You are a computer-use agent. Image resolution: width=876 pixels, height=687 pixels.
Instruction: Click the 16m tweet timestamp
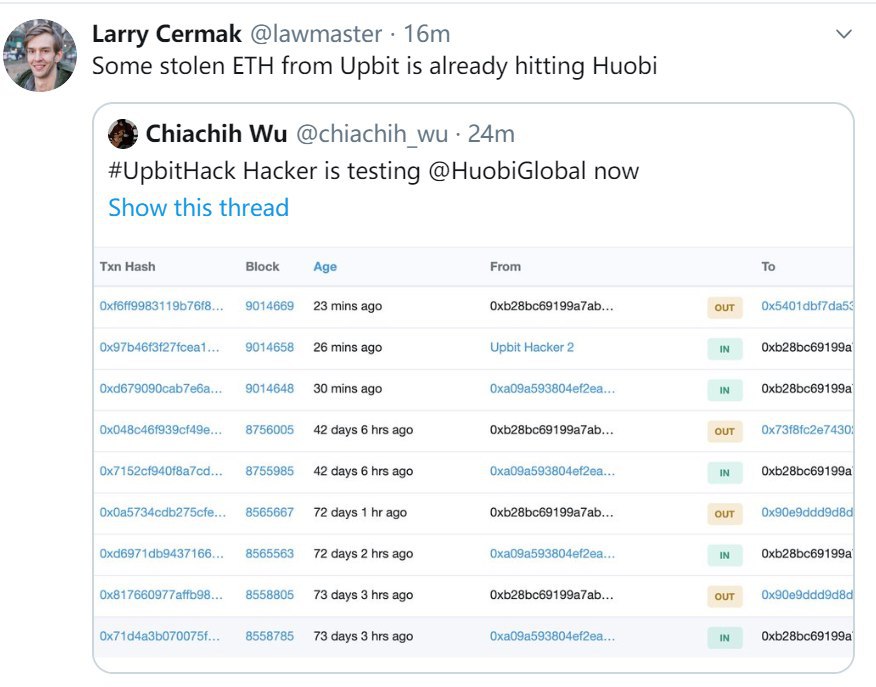click(427, 34)
